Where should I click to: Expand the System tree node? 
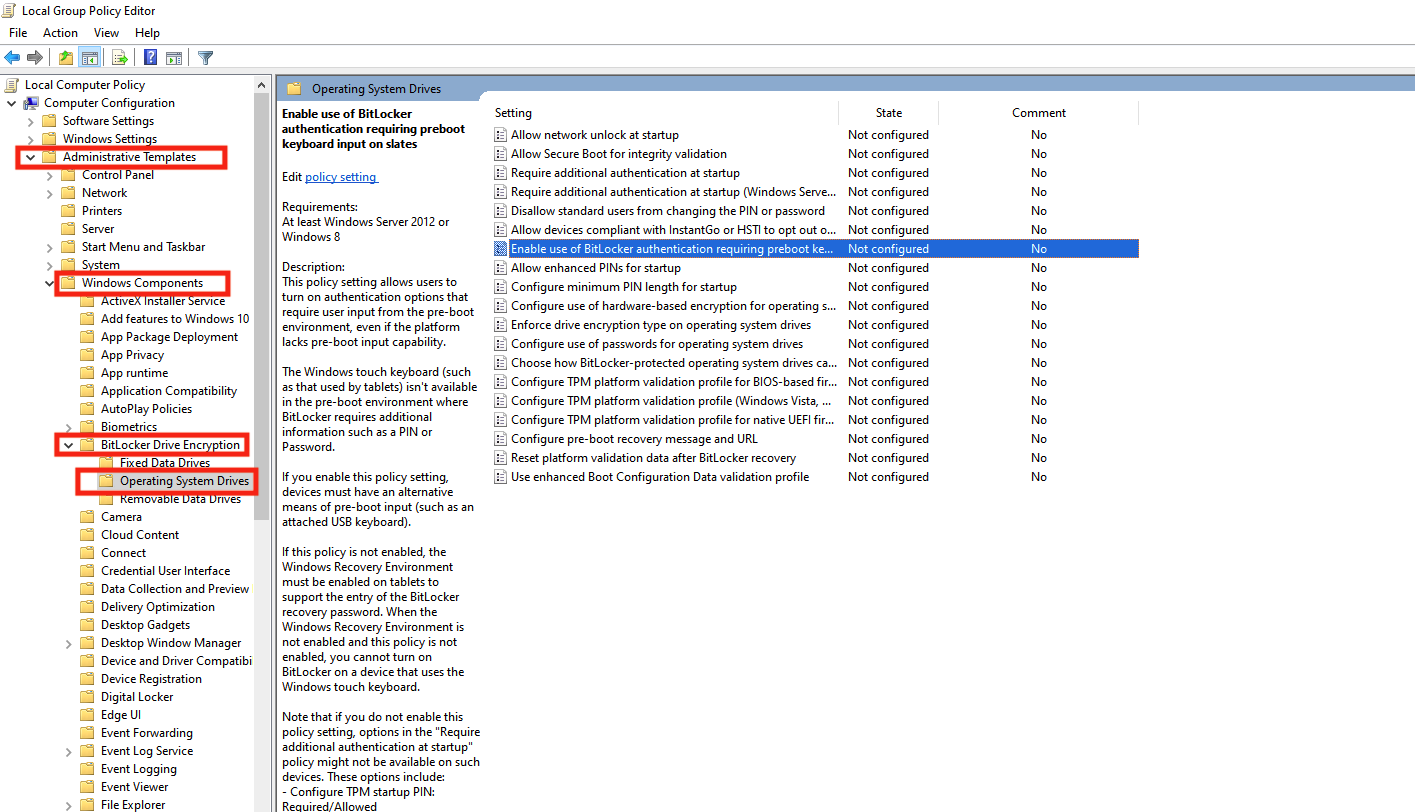[49, 265]
